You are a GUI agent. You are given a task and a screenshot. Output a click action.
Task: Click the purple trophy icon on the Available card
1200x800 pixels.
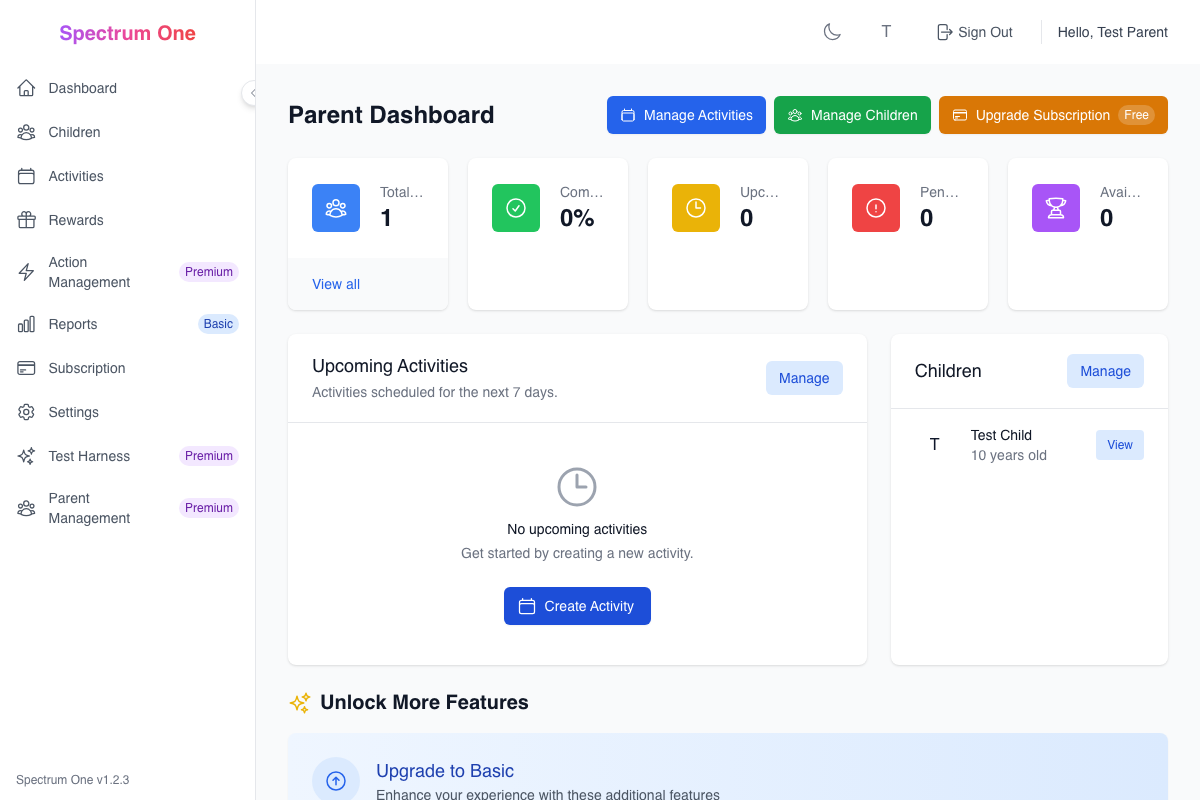coord(1055,208)
